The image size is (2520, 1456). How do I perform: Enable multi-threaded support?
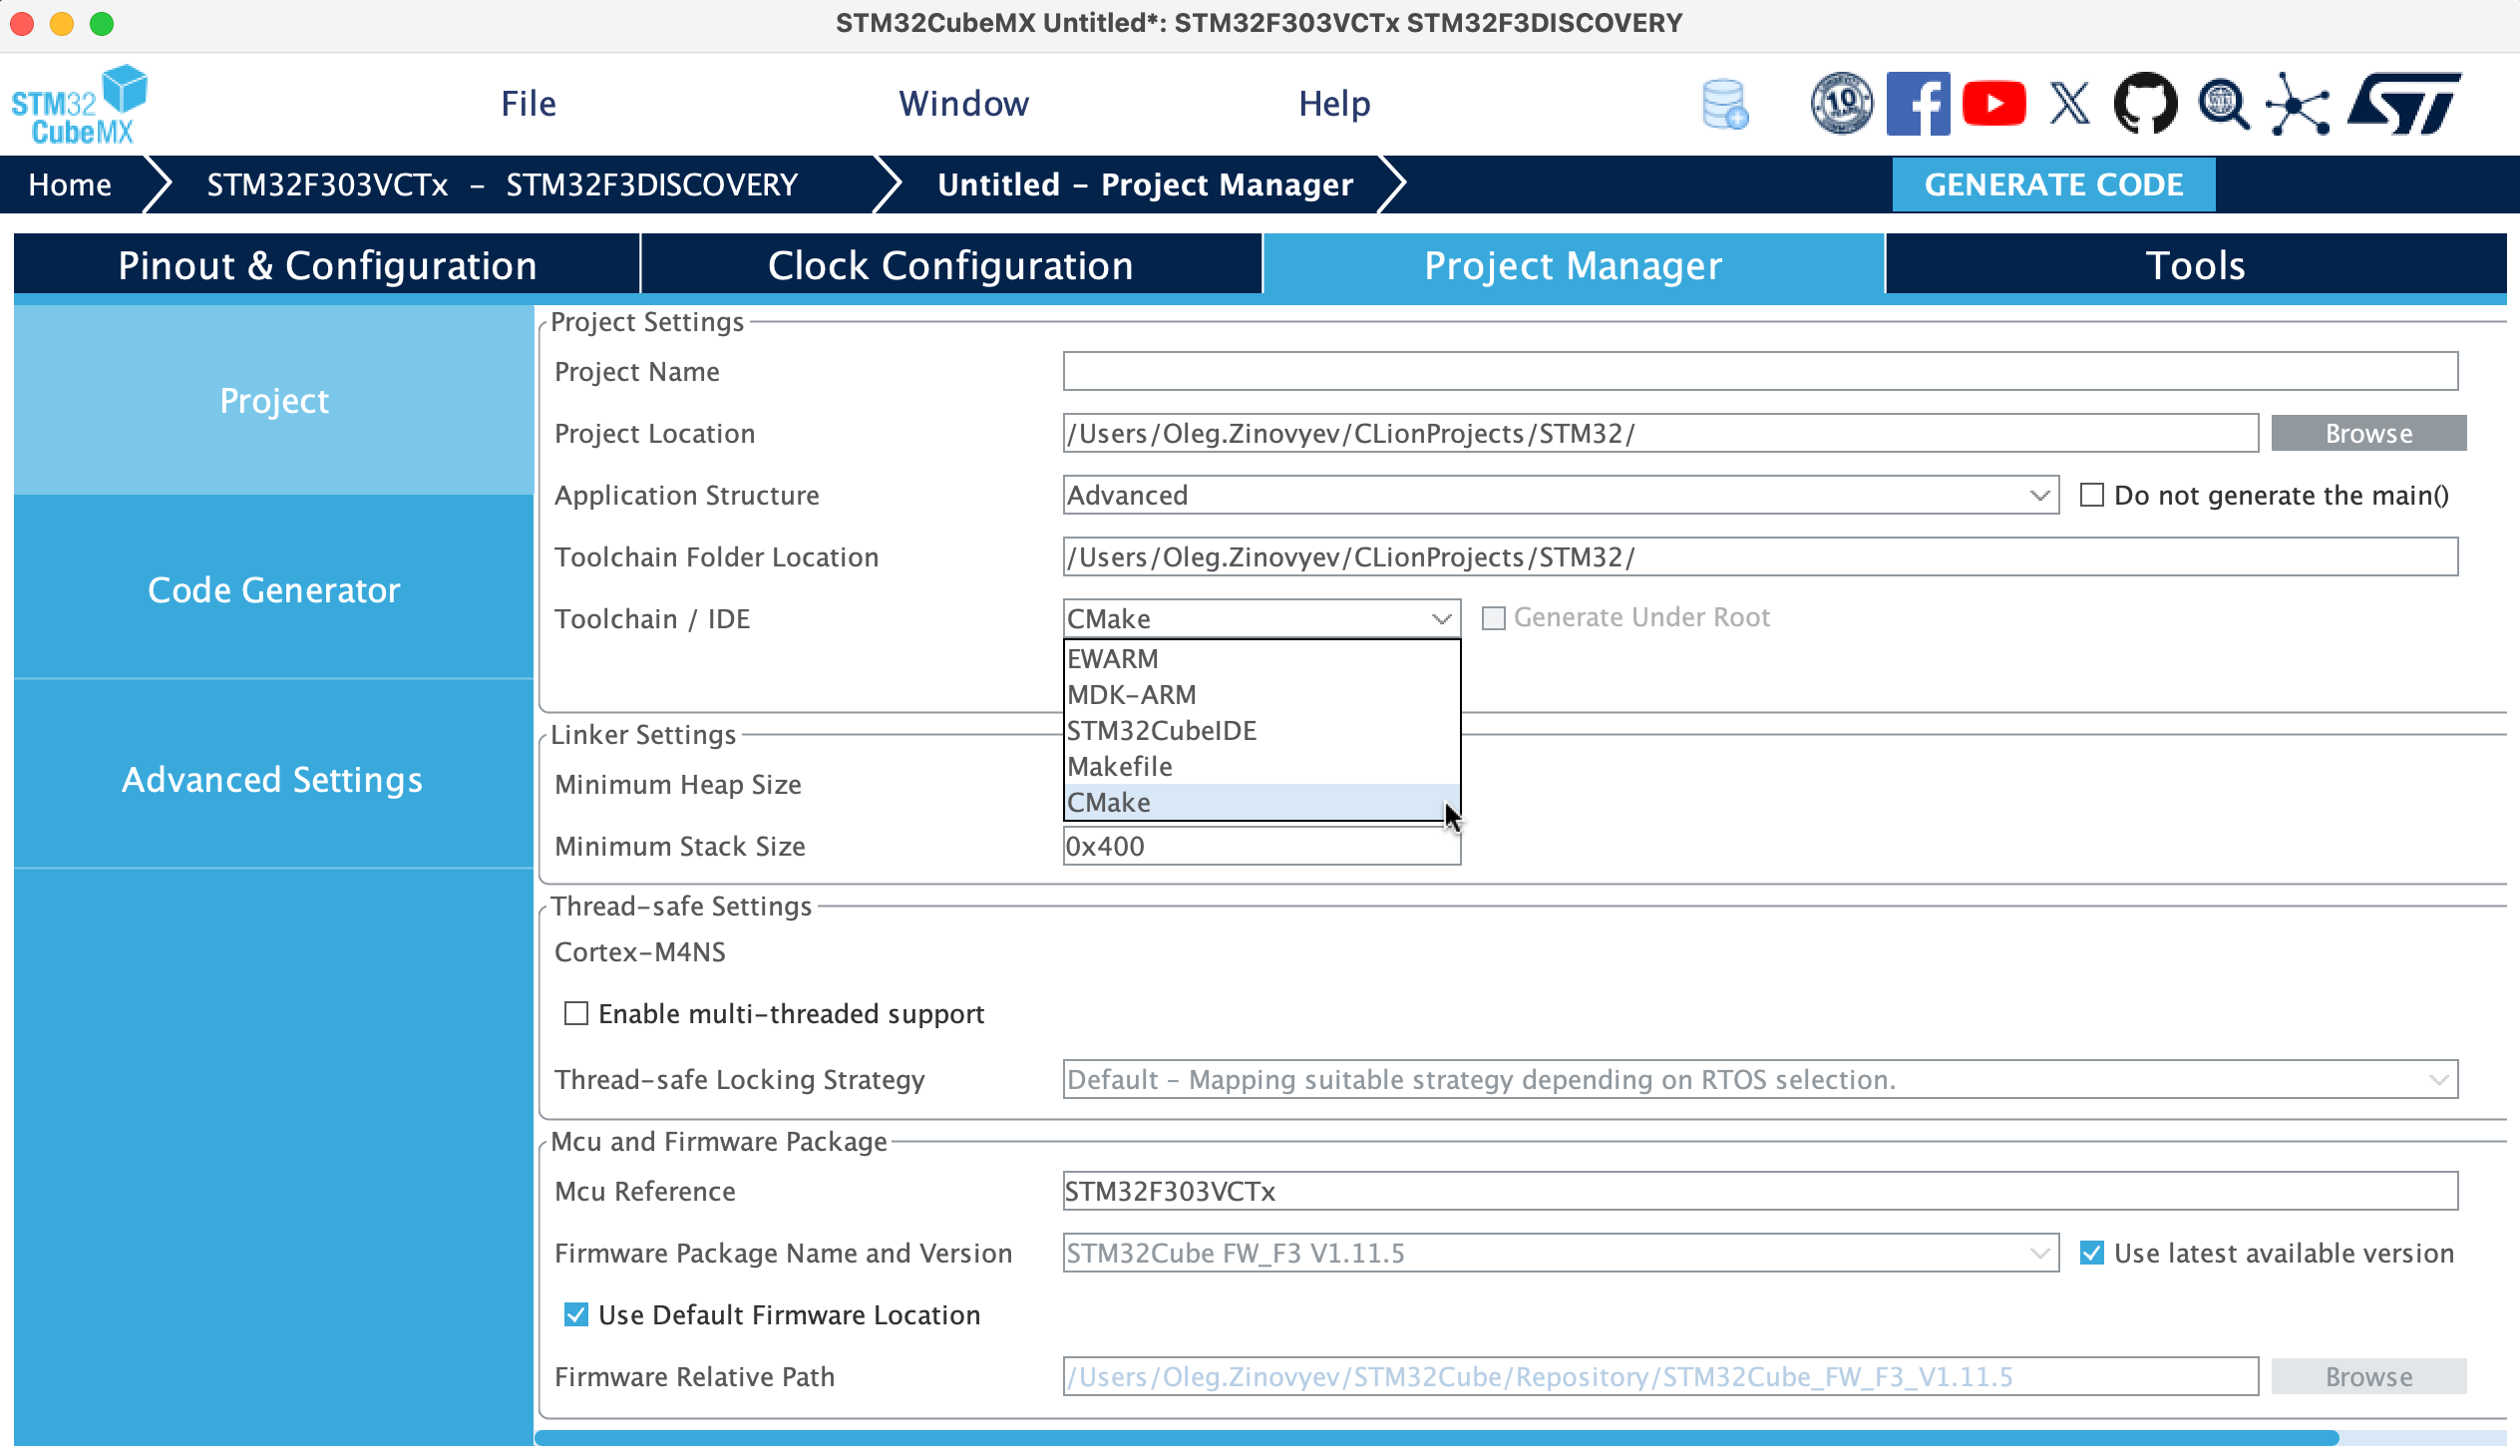576,1013
